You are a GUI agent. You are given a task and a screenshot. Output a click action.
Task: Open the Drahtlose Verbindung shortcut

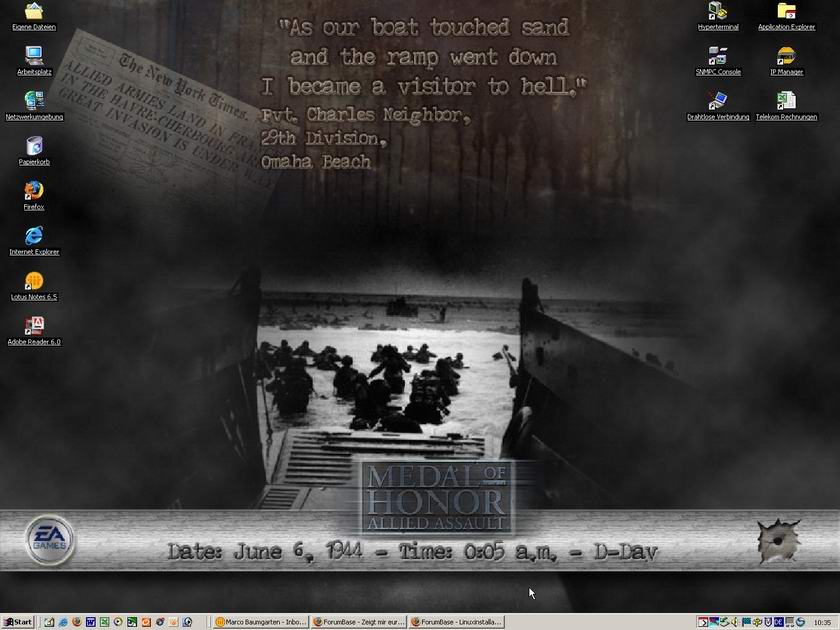[718, 106]
